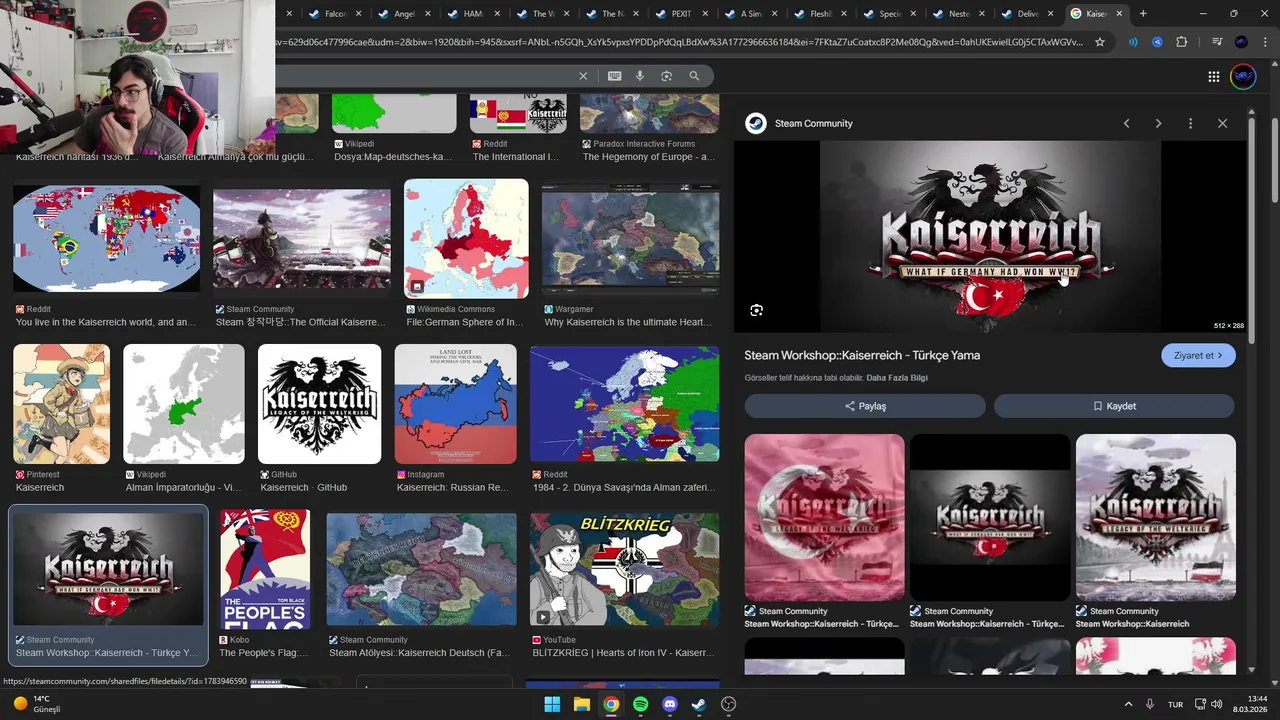The height and width of the screenshot is (720, 1280).
Task: Open a new browser tab
Action: pos(1143,14)
